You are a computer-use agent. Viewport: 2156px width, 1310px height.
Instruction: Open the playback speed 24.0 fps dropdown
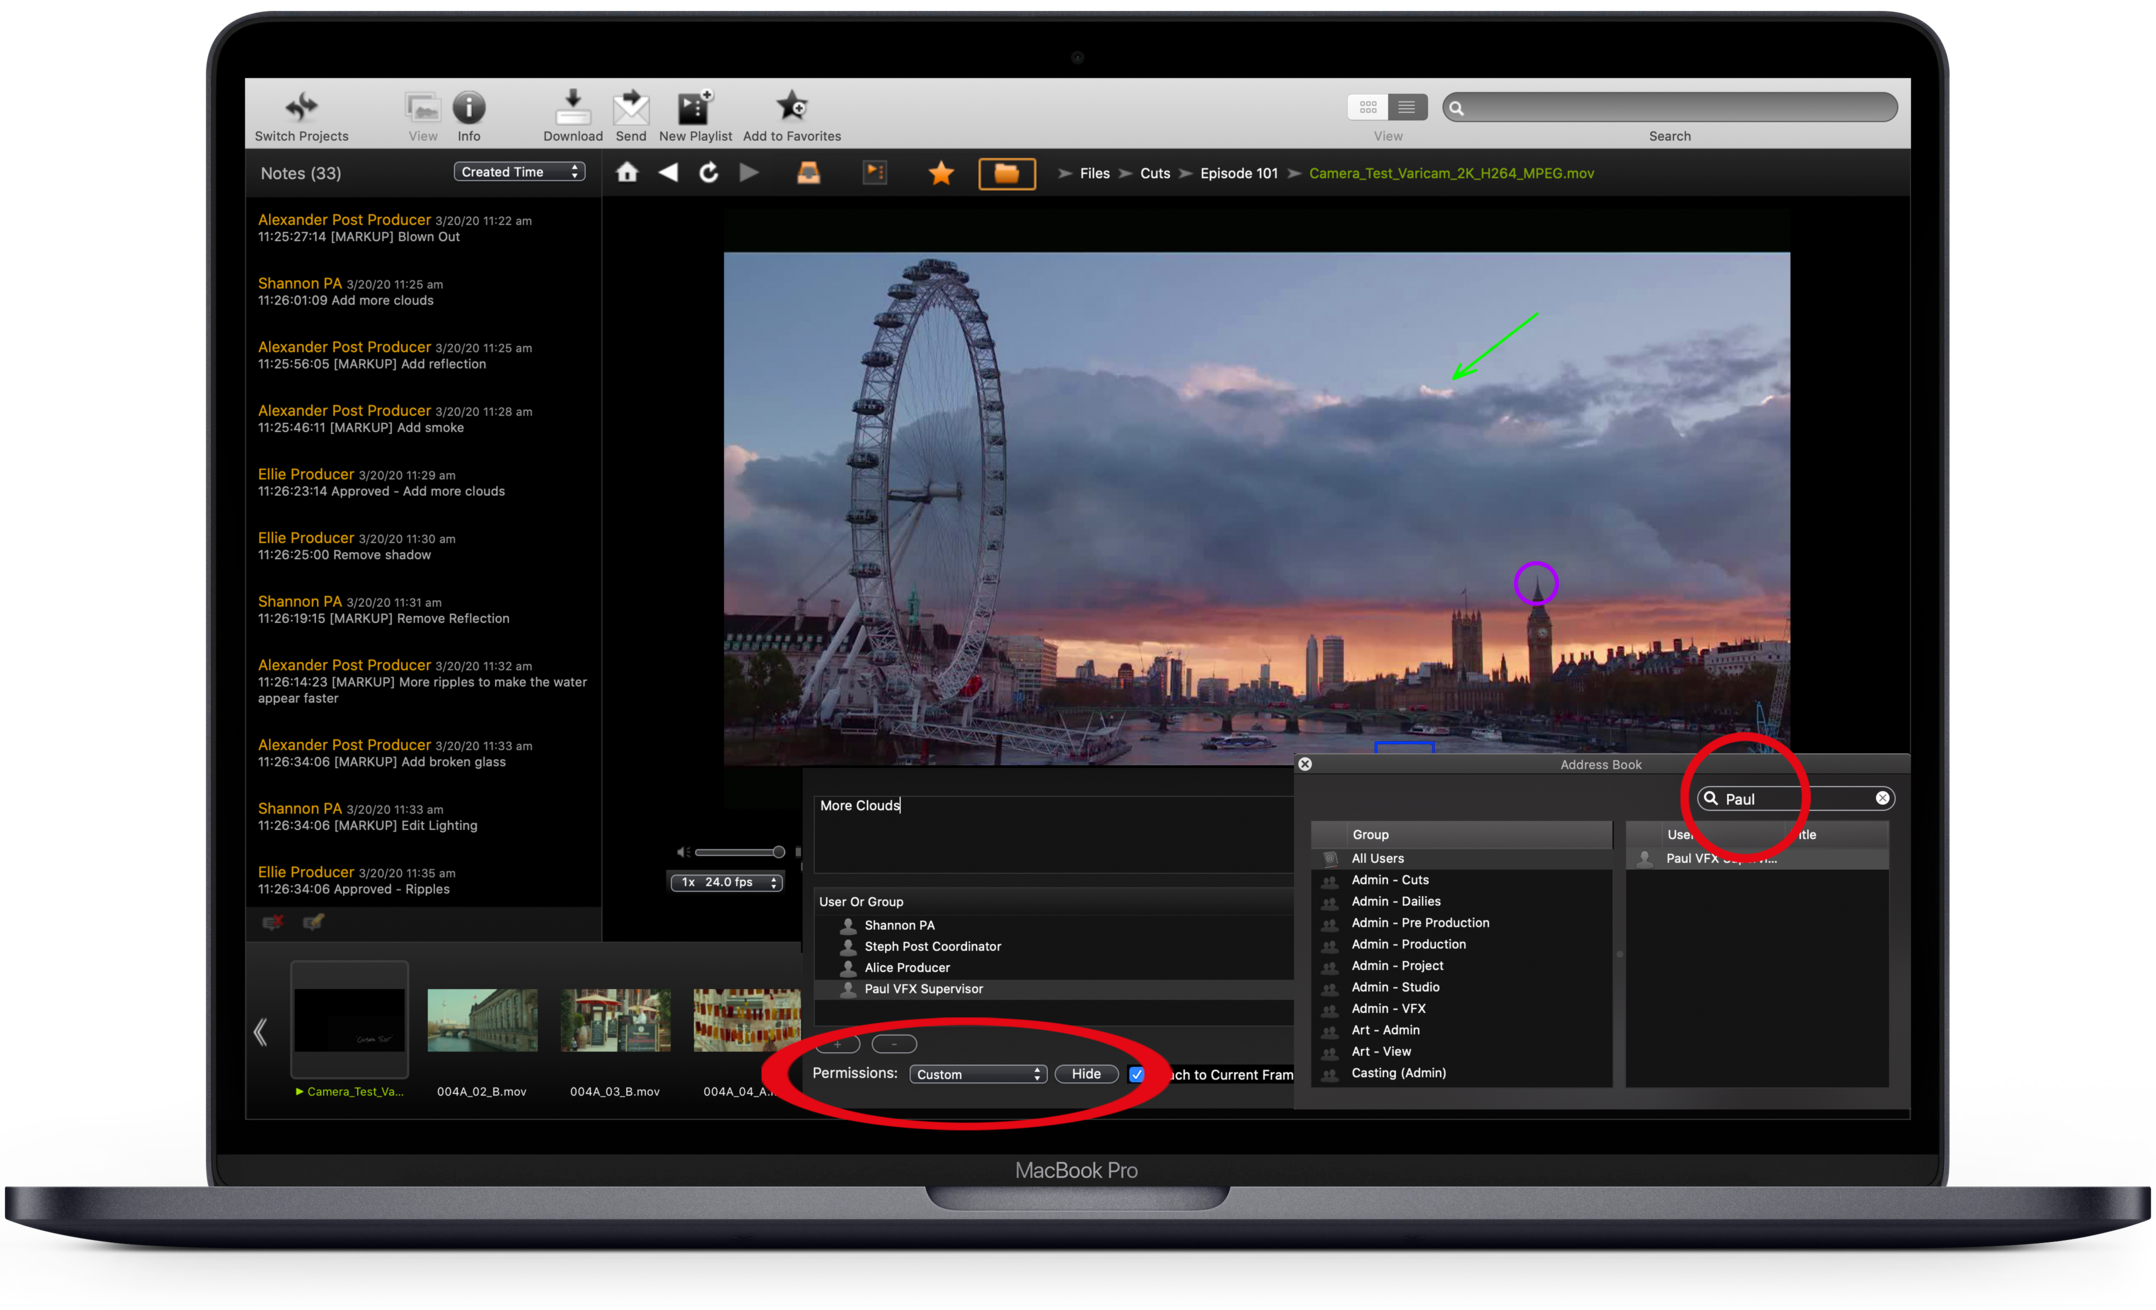727,882
